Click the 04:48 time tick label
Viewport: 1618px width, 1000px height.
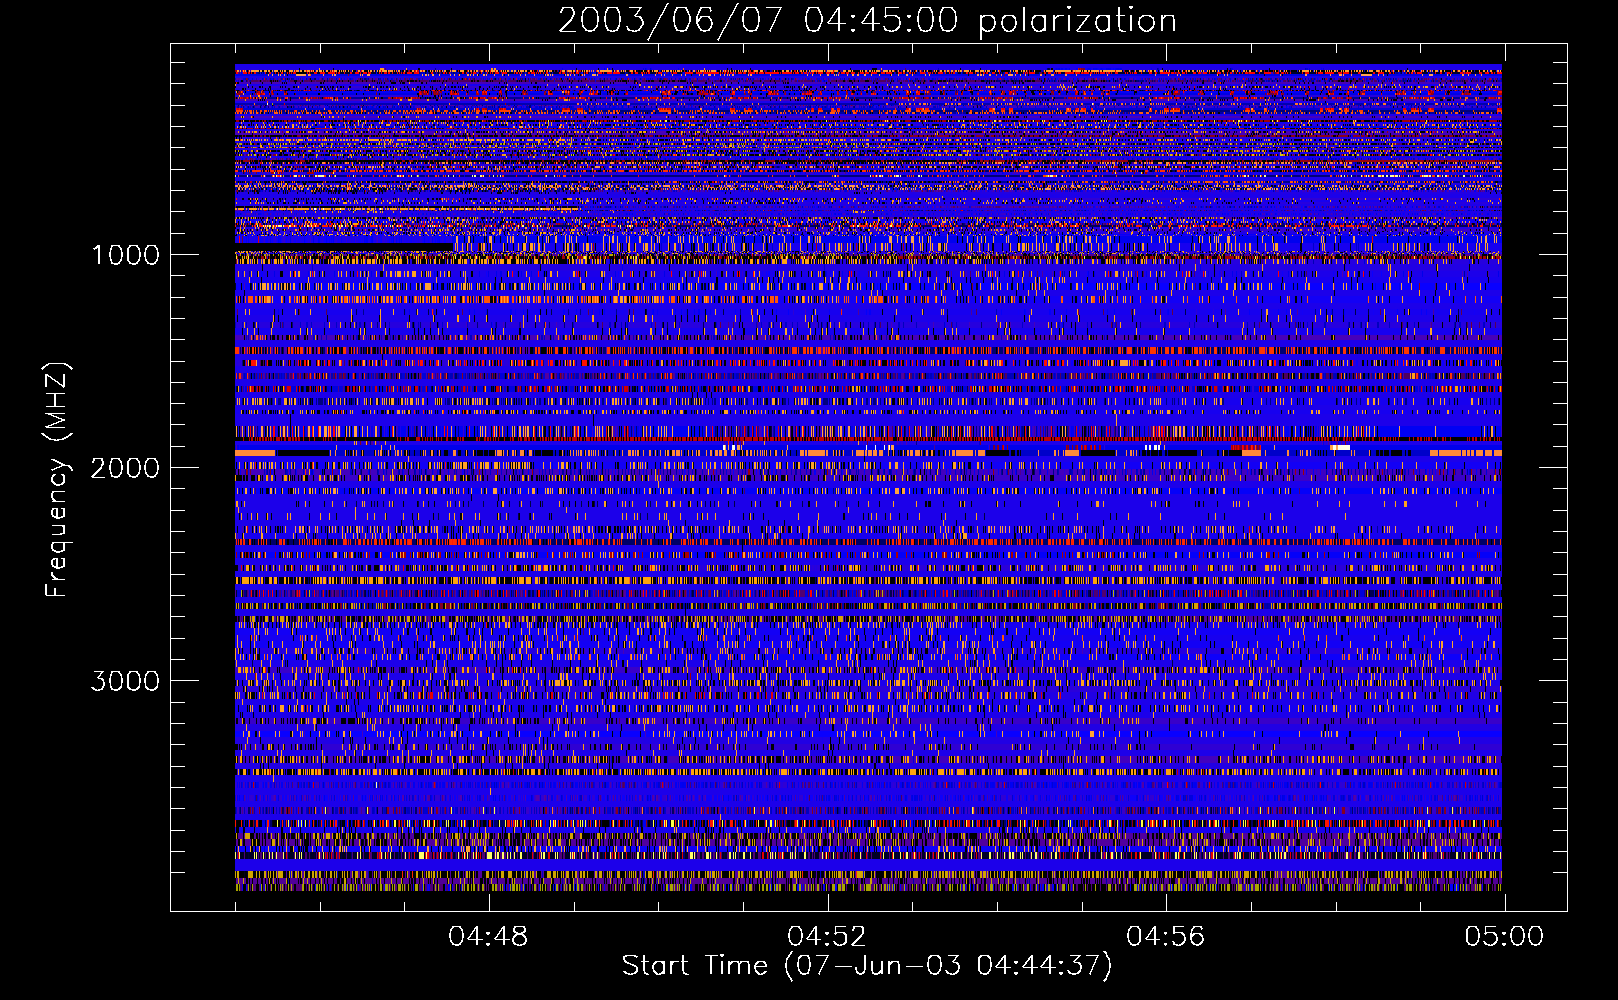(488, 937)
